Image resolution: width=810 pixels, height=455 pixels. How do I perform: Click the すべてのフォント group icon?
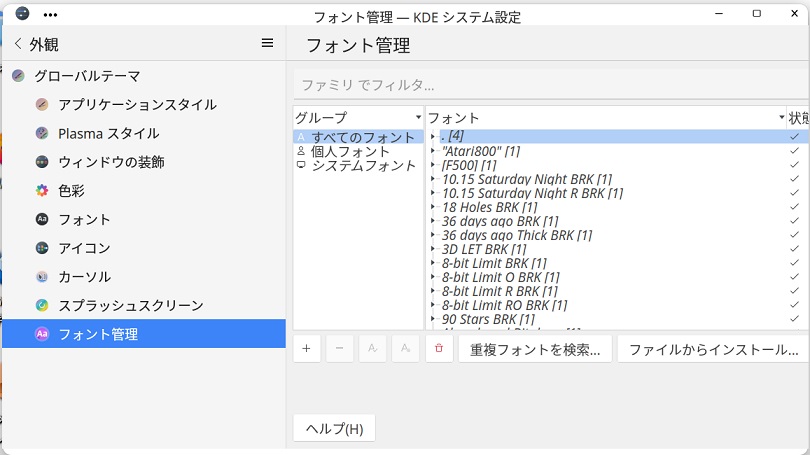tap(301, 137)
